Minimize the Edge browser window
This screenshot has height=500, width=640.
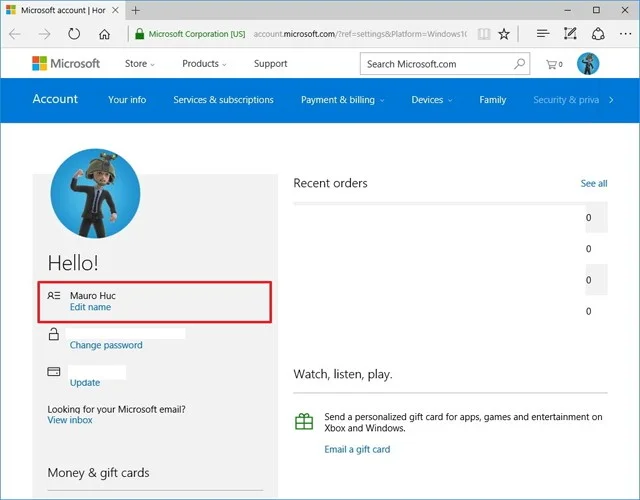568,10
